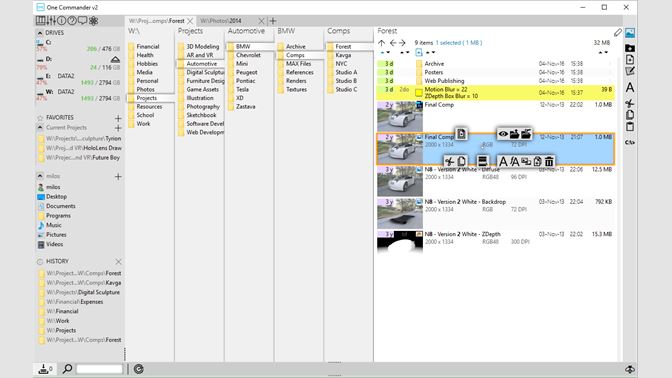Open command prompt c:\ icon
672x378 pixels.
pyautogui.click(x=630, y=142)
